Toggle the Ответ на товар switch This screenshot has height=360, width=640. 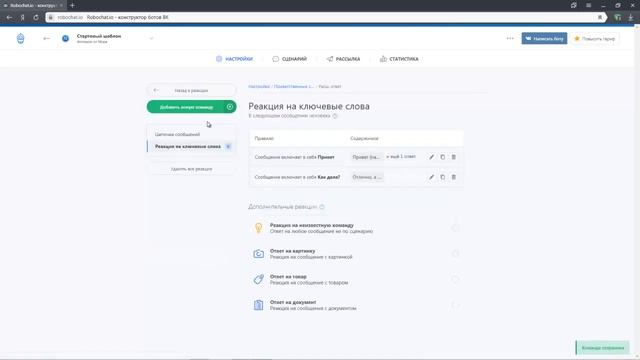455,280
